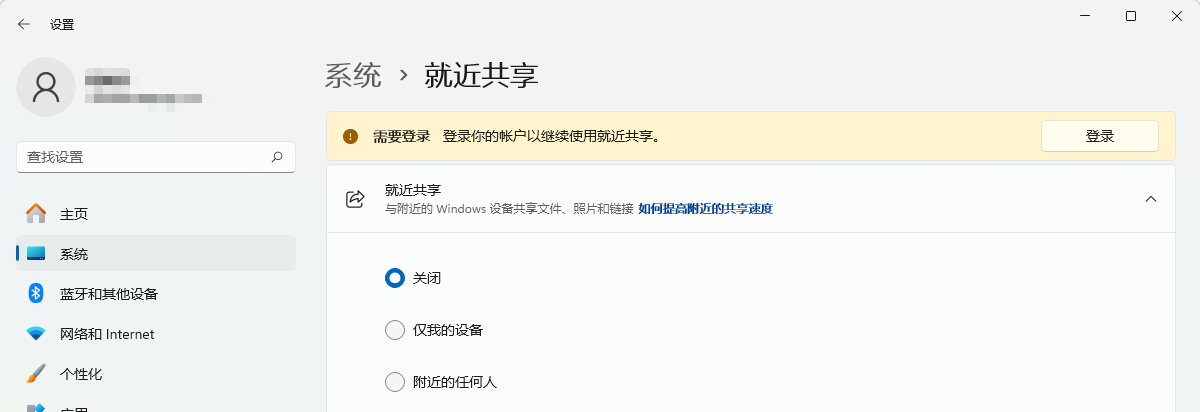
Task: Collapse the 就近共享 section chevron
Action: click(1150, 199)
